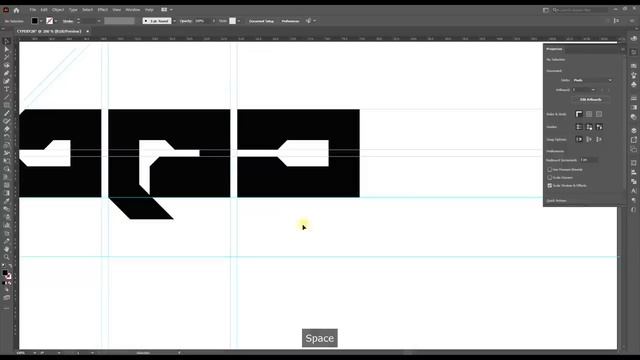Screen dimensions: 640x360
Task: Click default fill and stroke icon
Action: tap(3, 266)
